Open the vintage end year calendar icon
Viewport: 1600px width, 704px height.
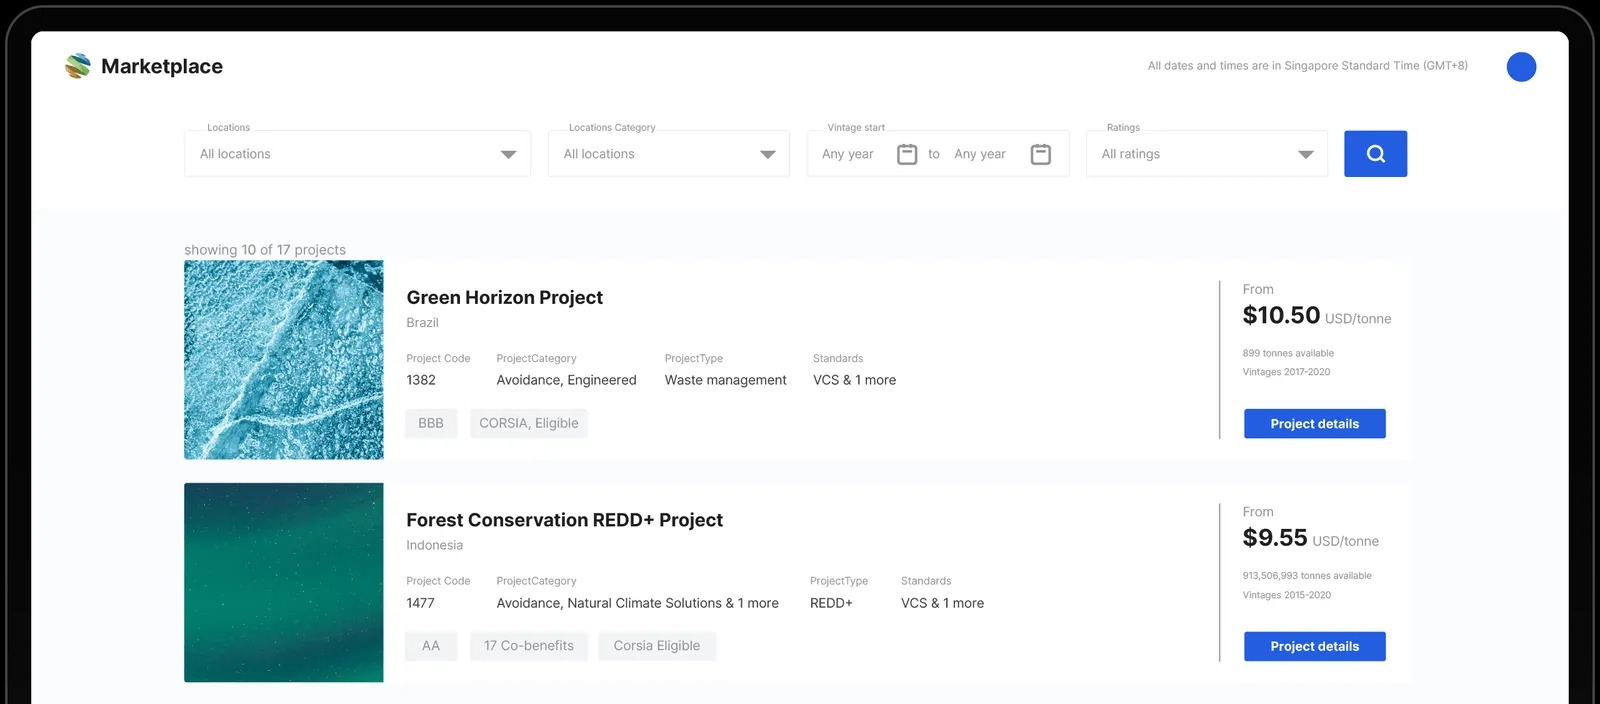pyautogui.click(x=1041, y=154)
